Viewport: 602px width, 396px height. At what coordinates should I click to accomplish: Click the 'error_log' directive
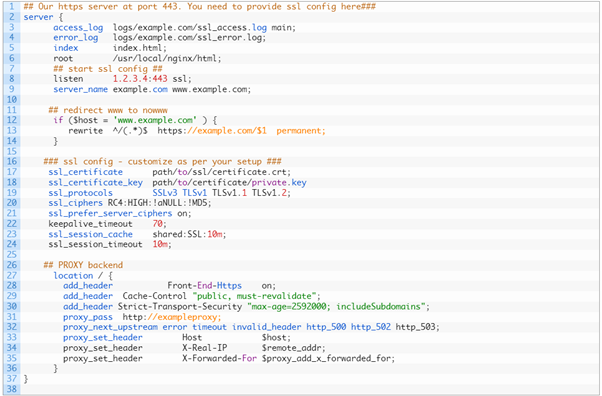coord(75,38)
